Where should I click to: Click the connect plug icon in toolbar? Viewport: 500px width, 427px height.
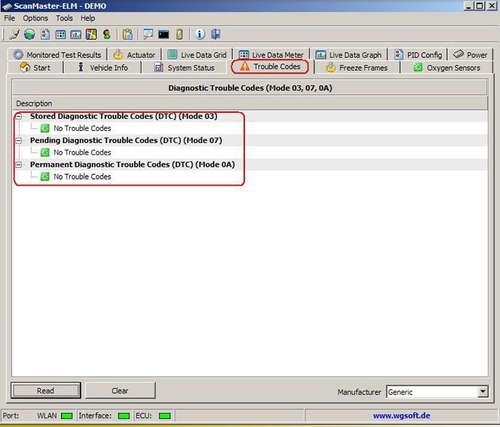14,34
